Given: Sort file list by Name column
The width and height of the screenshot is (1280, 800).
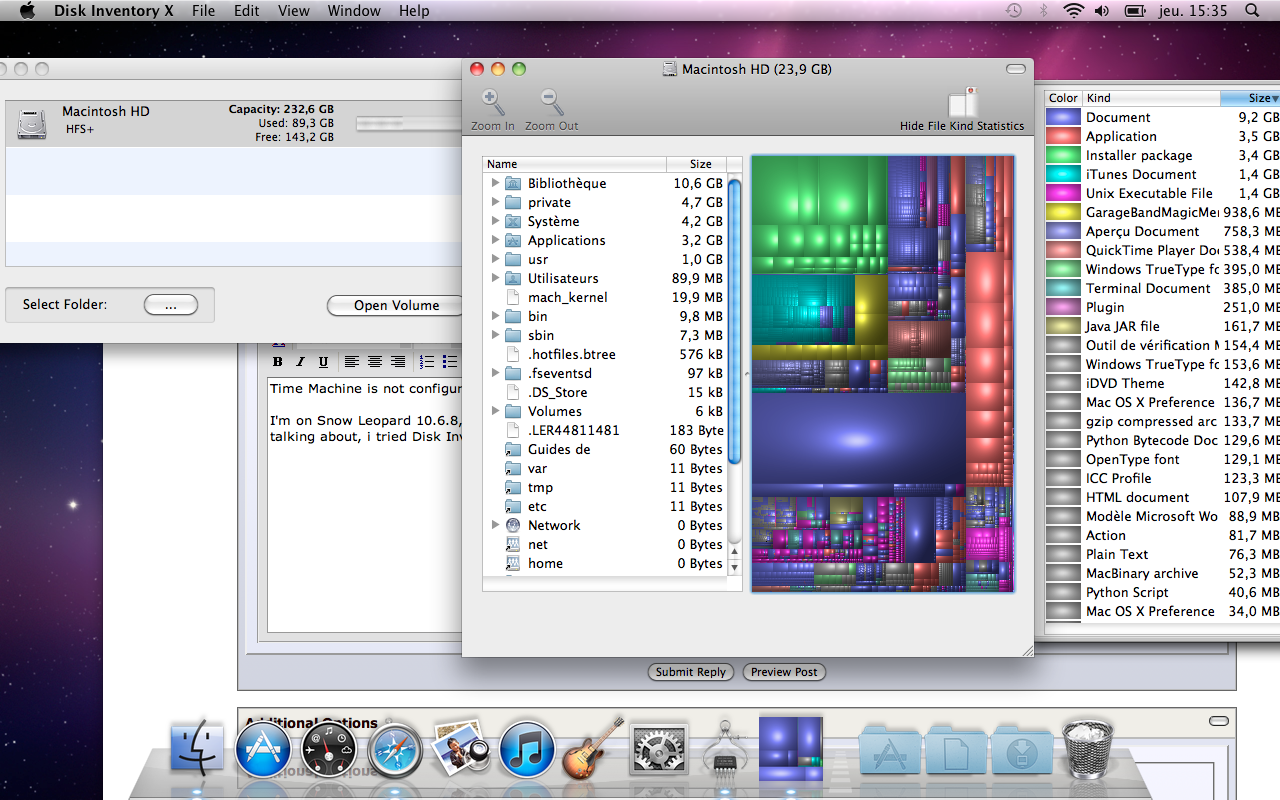Looking at the screenshot, I should tap(575, 164).
